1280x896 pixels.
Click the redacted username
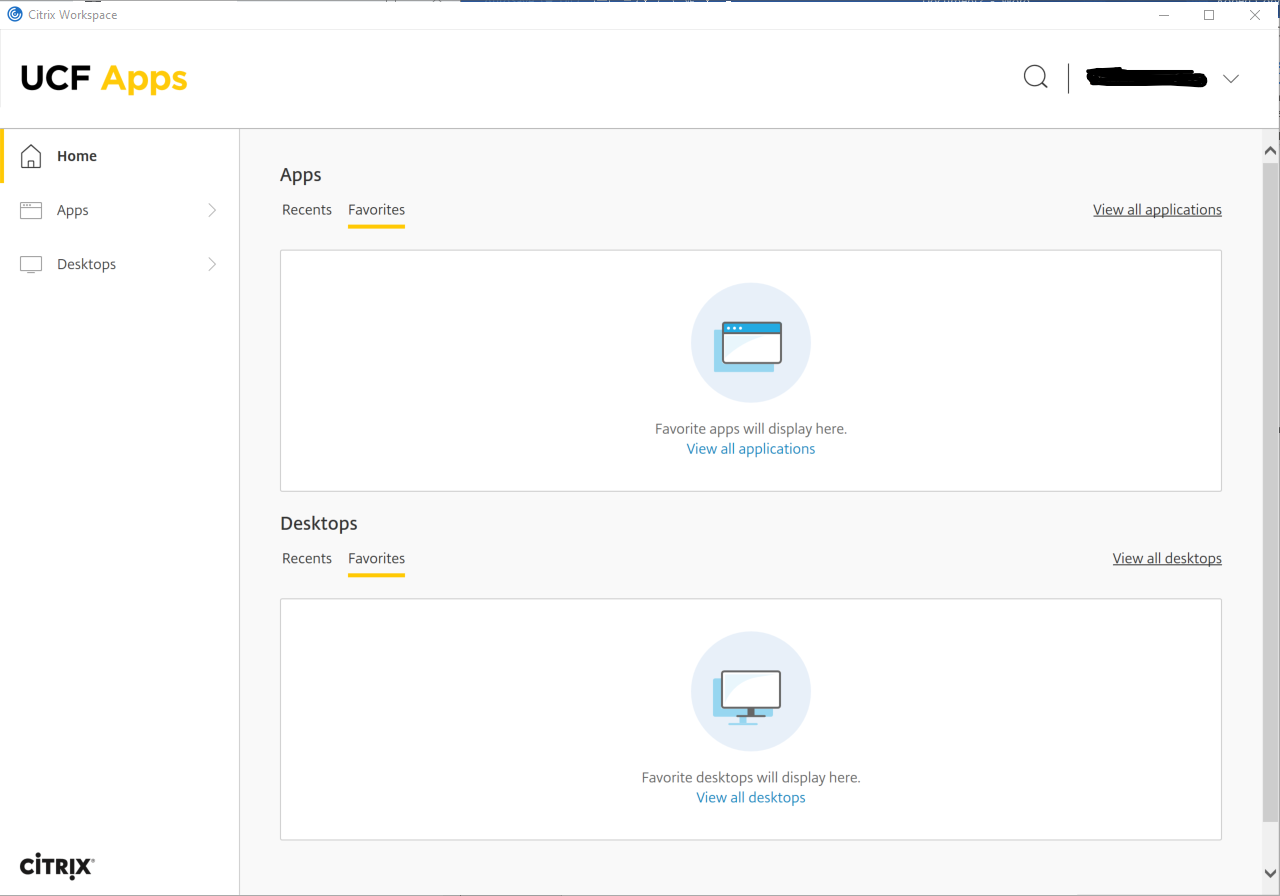pyautogui.click(x=1146, y=78)
